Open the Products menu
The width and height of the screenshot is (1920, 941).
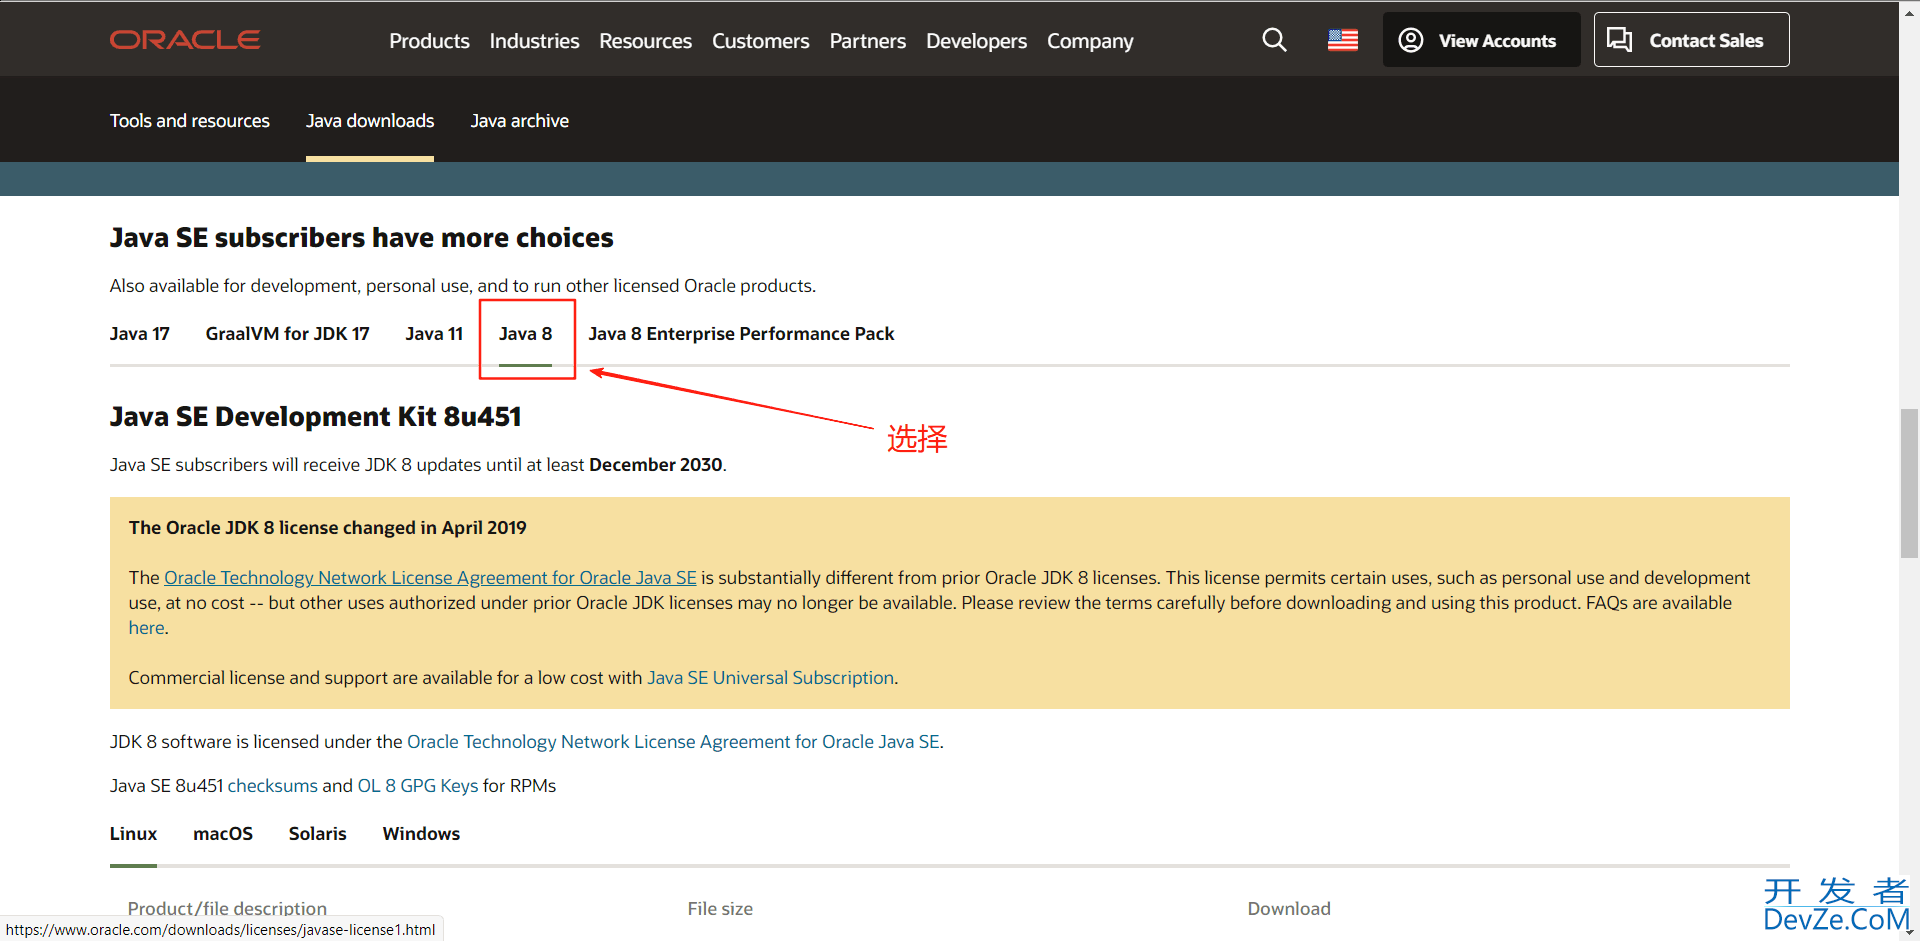(429, 41)
